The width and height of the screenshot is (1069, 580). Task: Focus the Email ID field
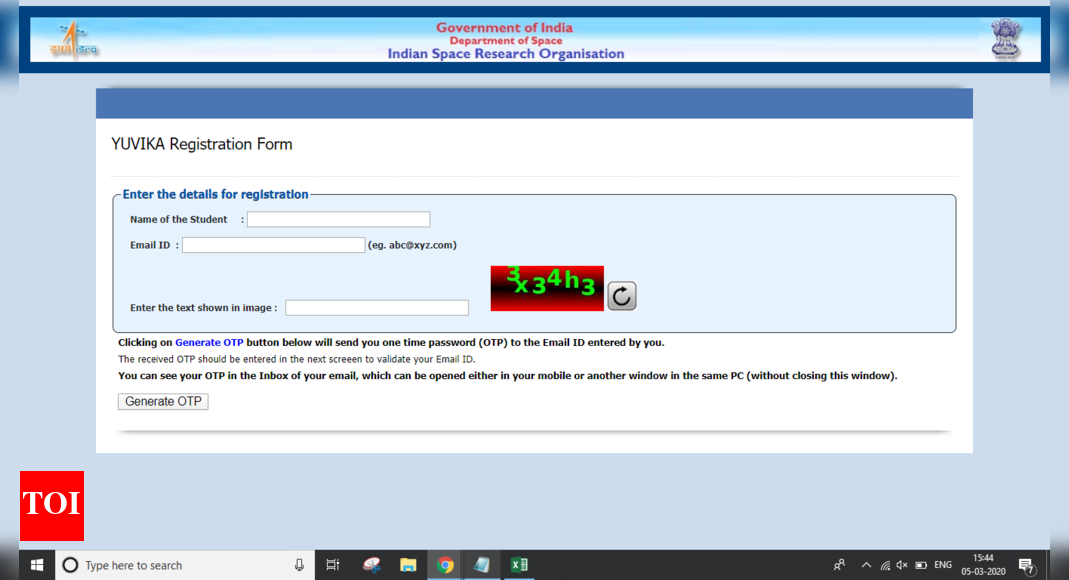(x=273, y=245)
